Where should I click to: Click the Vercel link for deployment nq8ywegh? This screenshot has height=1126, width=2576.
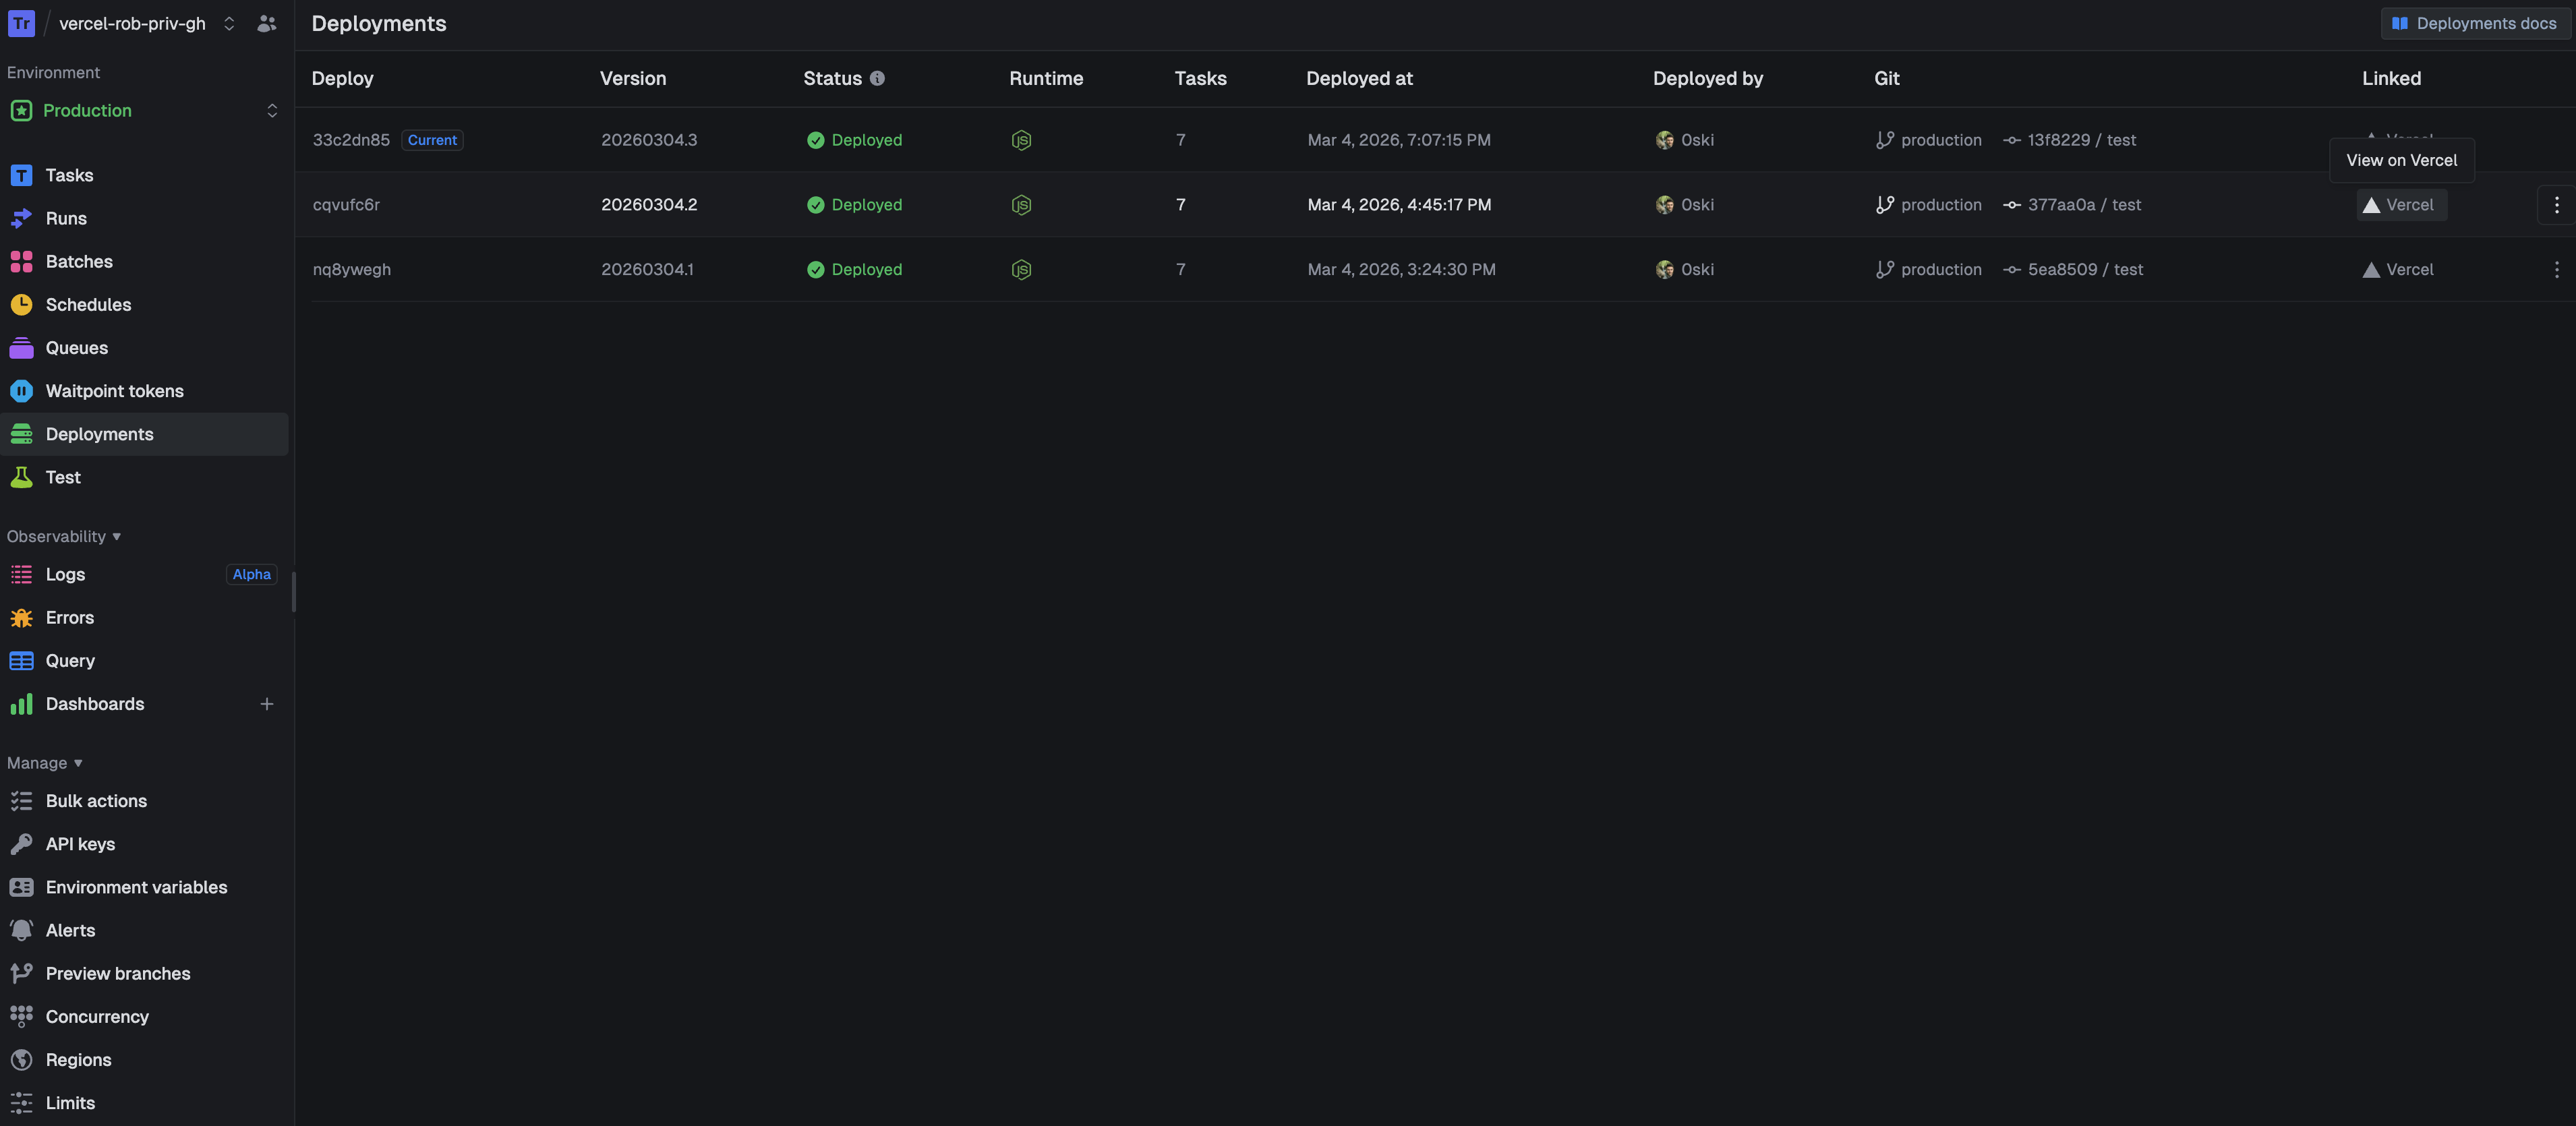2397,269
